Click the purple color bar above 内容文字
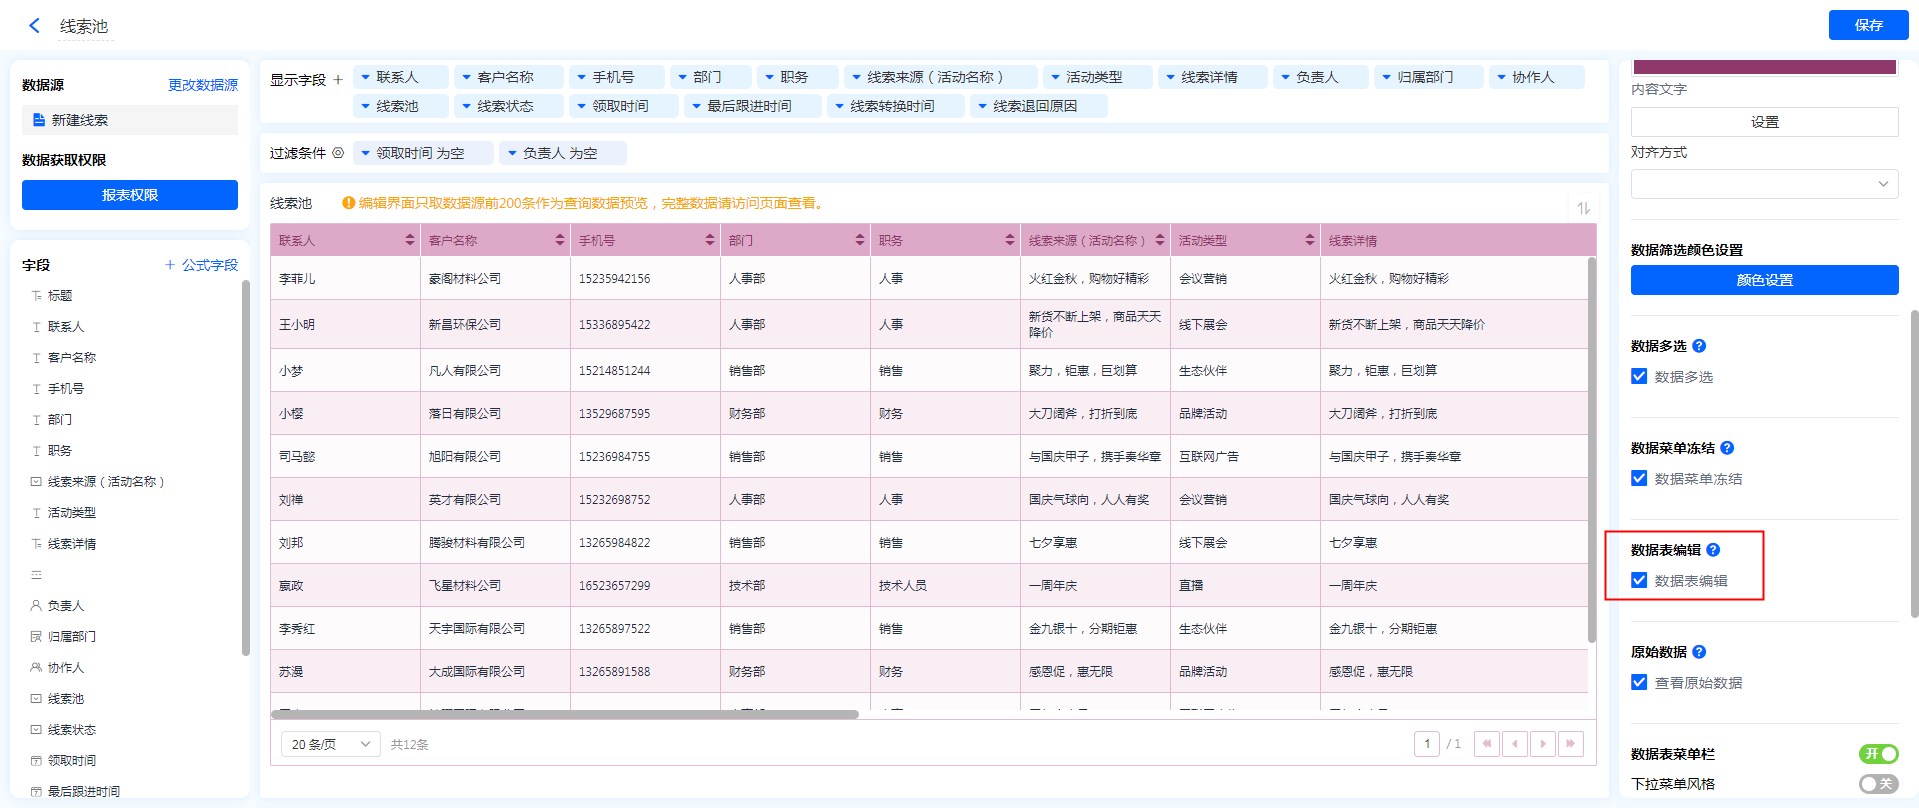The width and height of the screenshot is (1919, 808). (1764, 67)
